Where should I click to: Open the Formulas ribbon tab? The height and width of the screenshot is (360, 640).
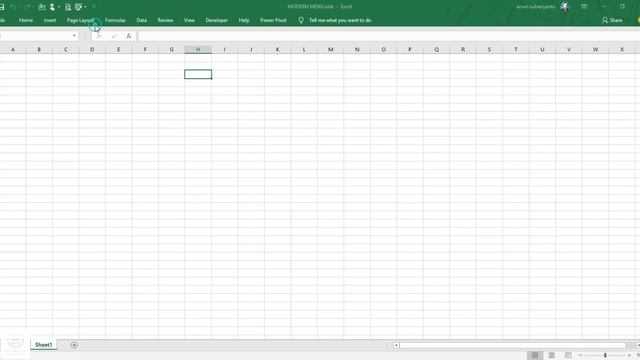click(115, 20)
